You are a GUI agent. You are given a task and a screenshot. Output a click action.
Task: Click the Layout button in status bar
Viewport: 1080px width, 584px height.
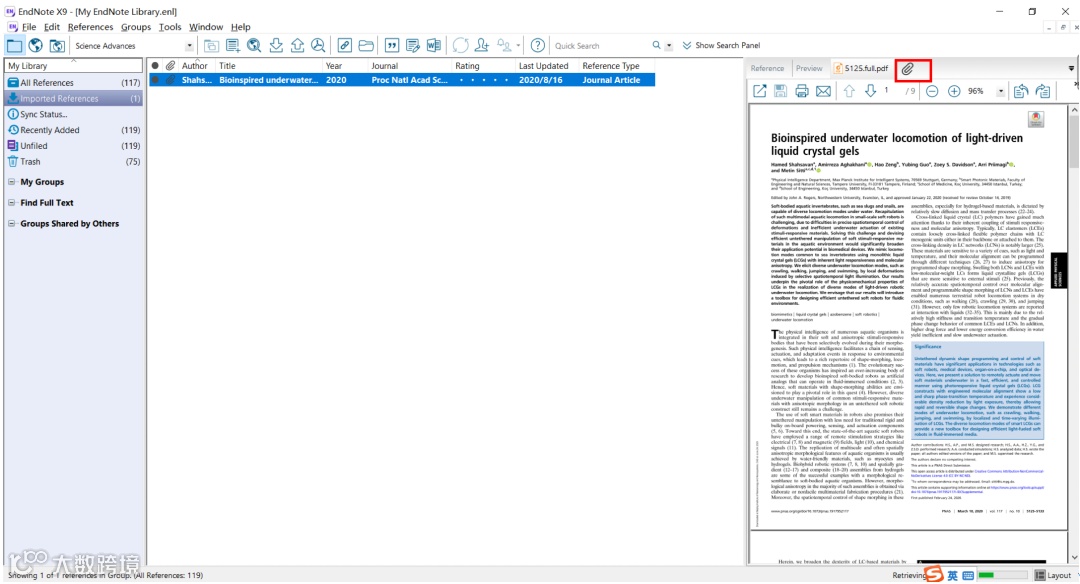point(1054,575)
